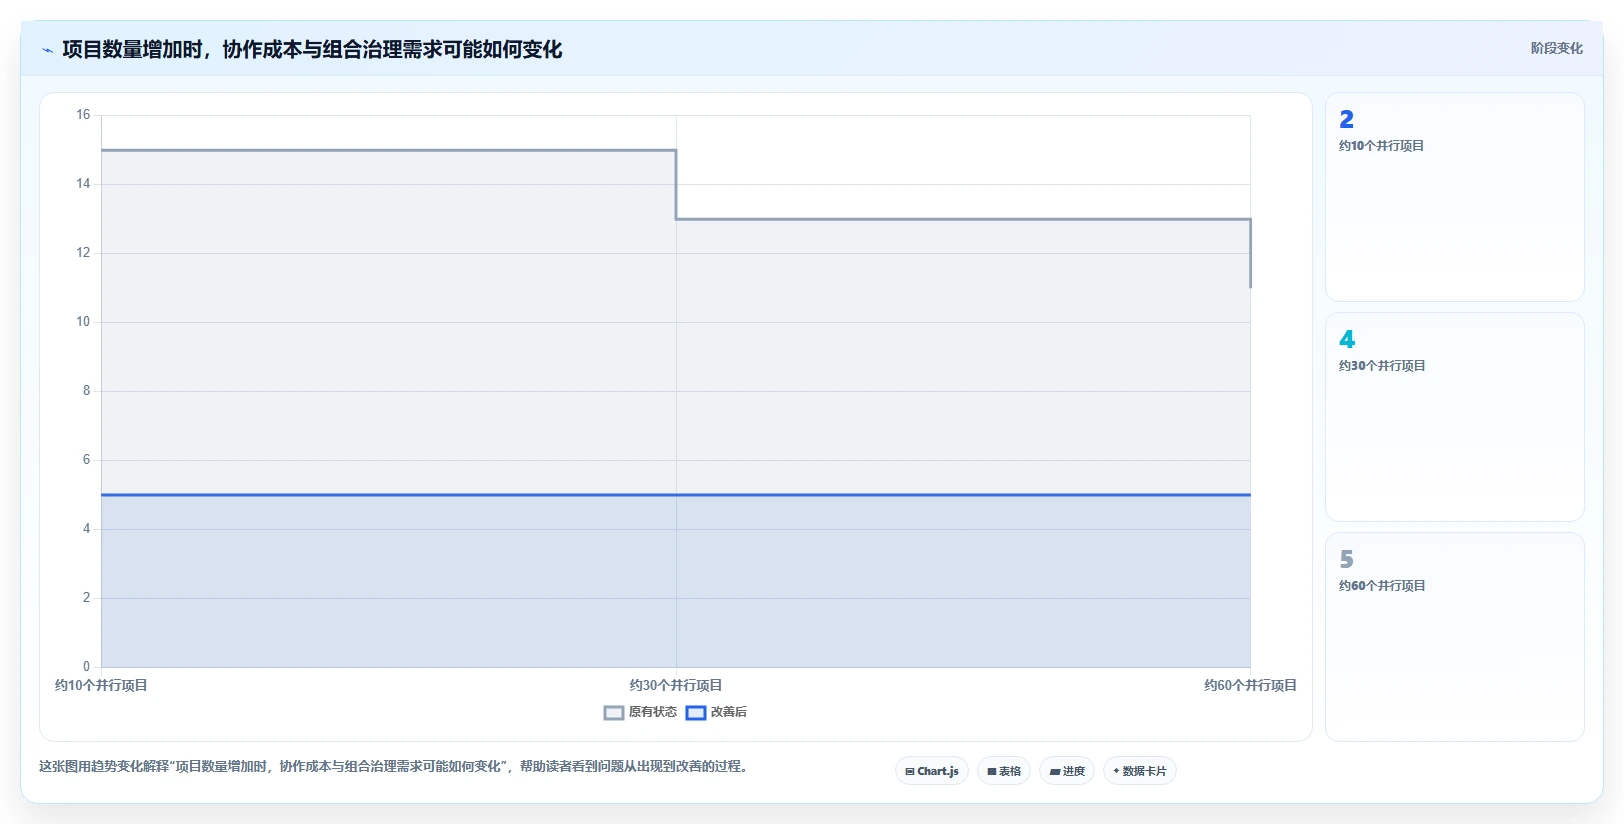Click the 约30个并行项目 caption in second card

click(1382, 366)
